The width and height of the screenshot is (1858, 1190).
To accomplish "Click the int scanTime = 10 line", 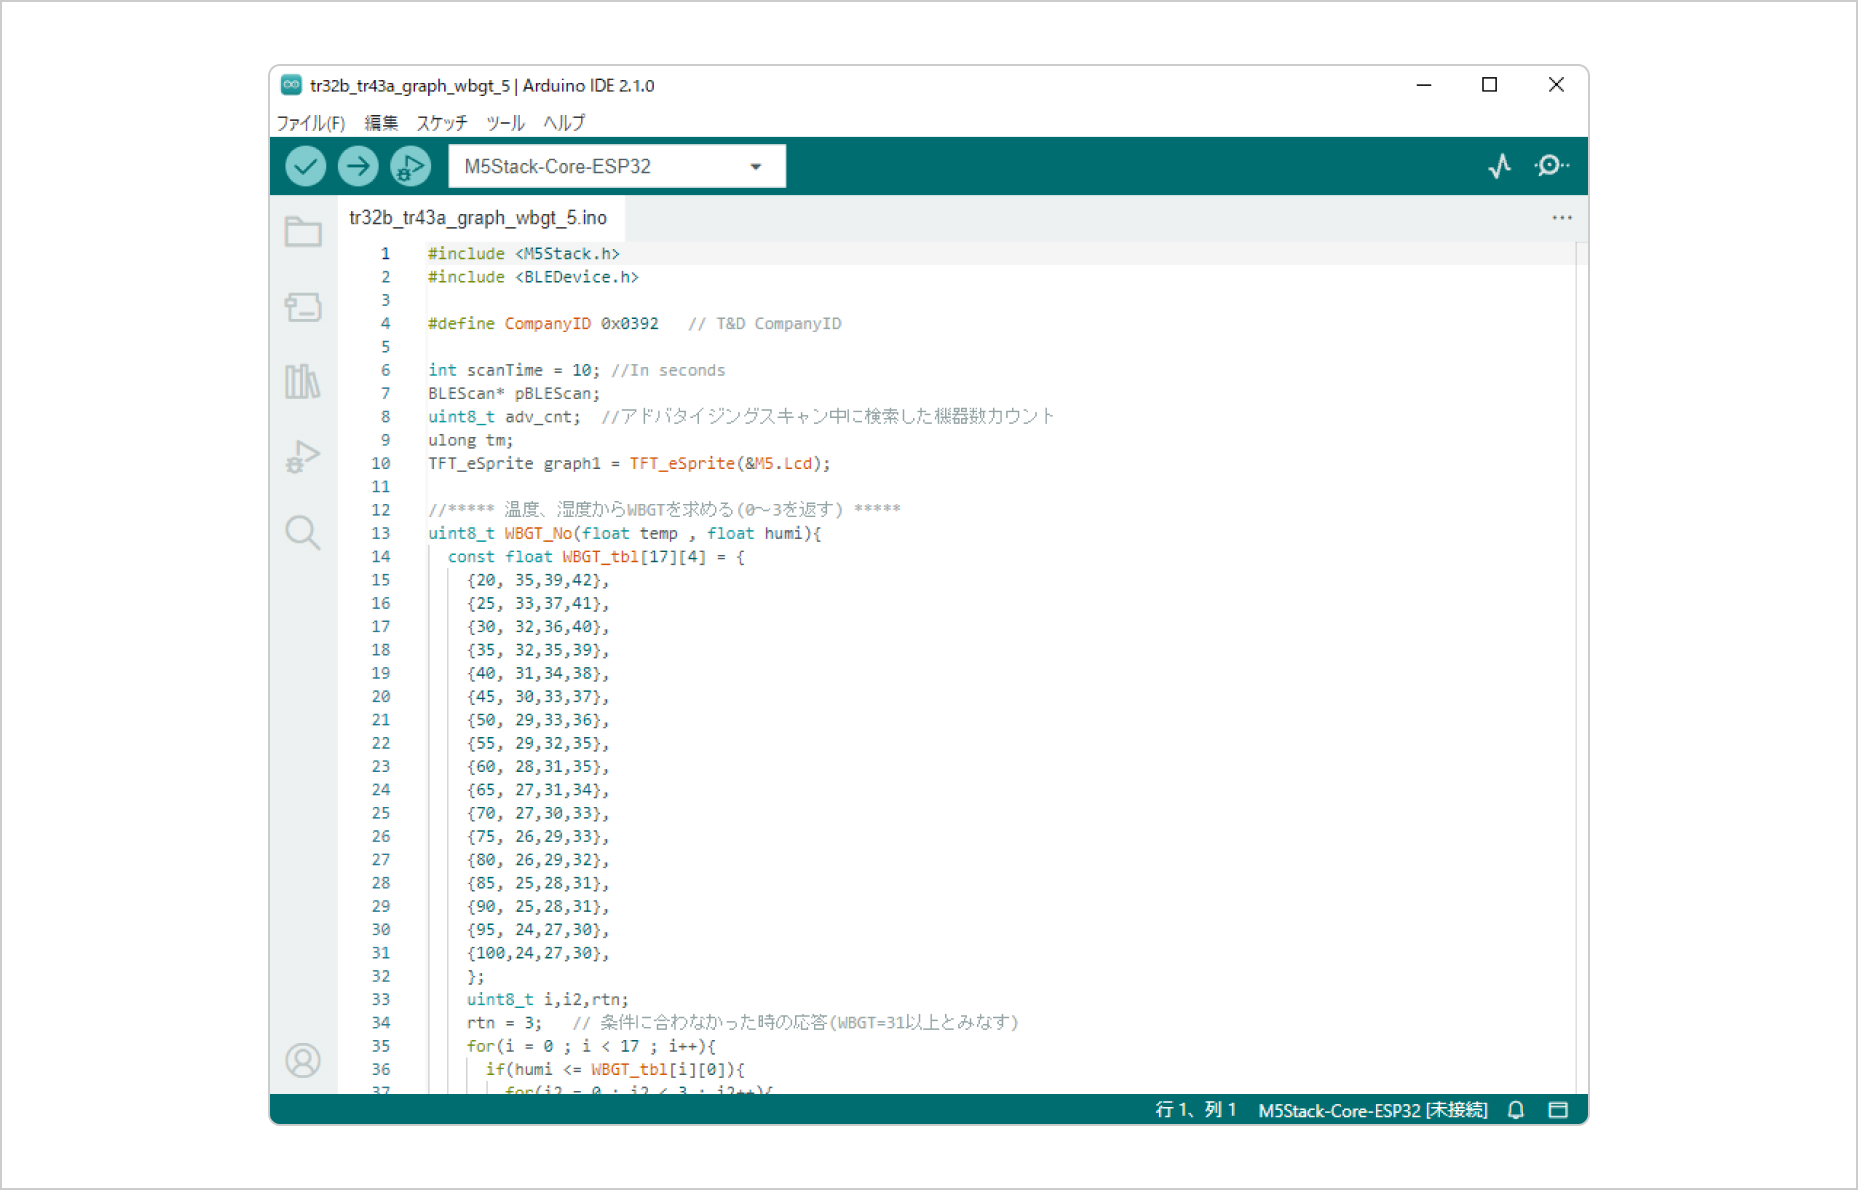I will click(x=576, y=370).
